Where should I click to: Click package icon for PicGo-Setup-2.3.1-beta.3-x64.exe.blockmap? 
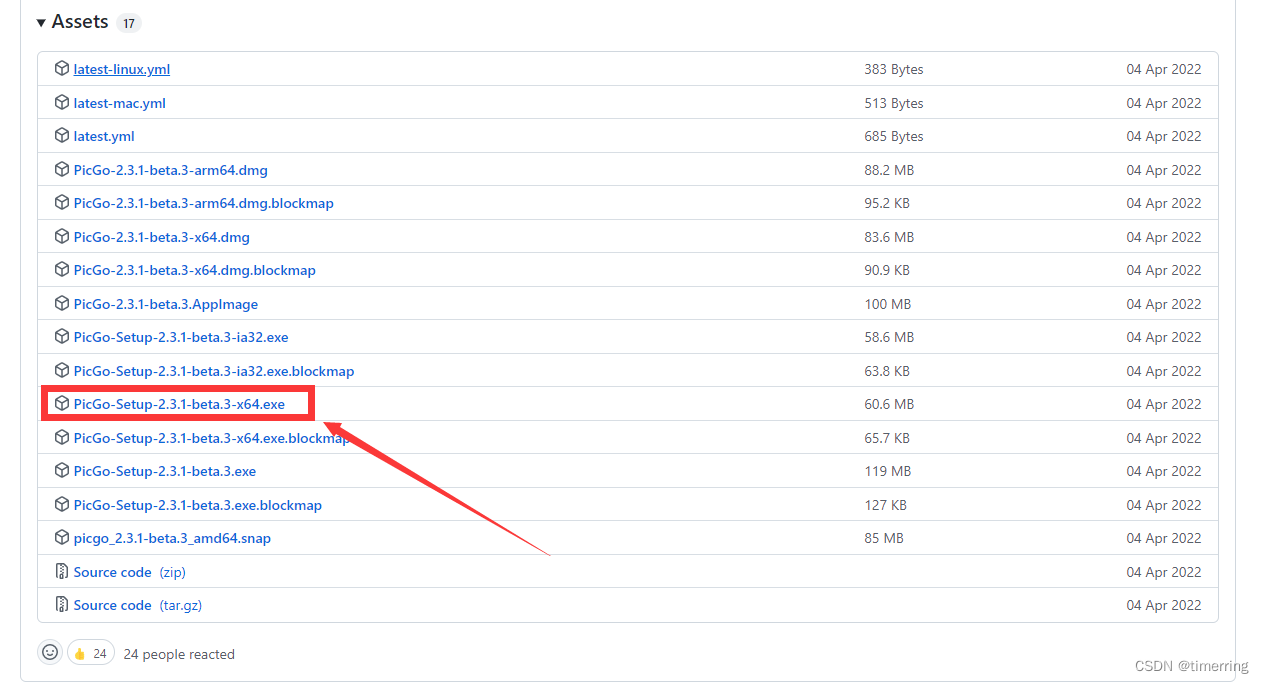pyautogui.click(x=62, y=438)
